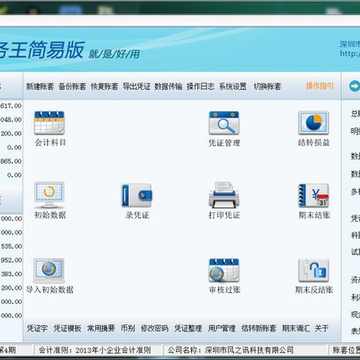Click the 公司名称 status bar entry
The width and height of the screenshot is (360, 360).
(231, 350)
